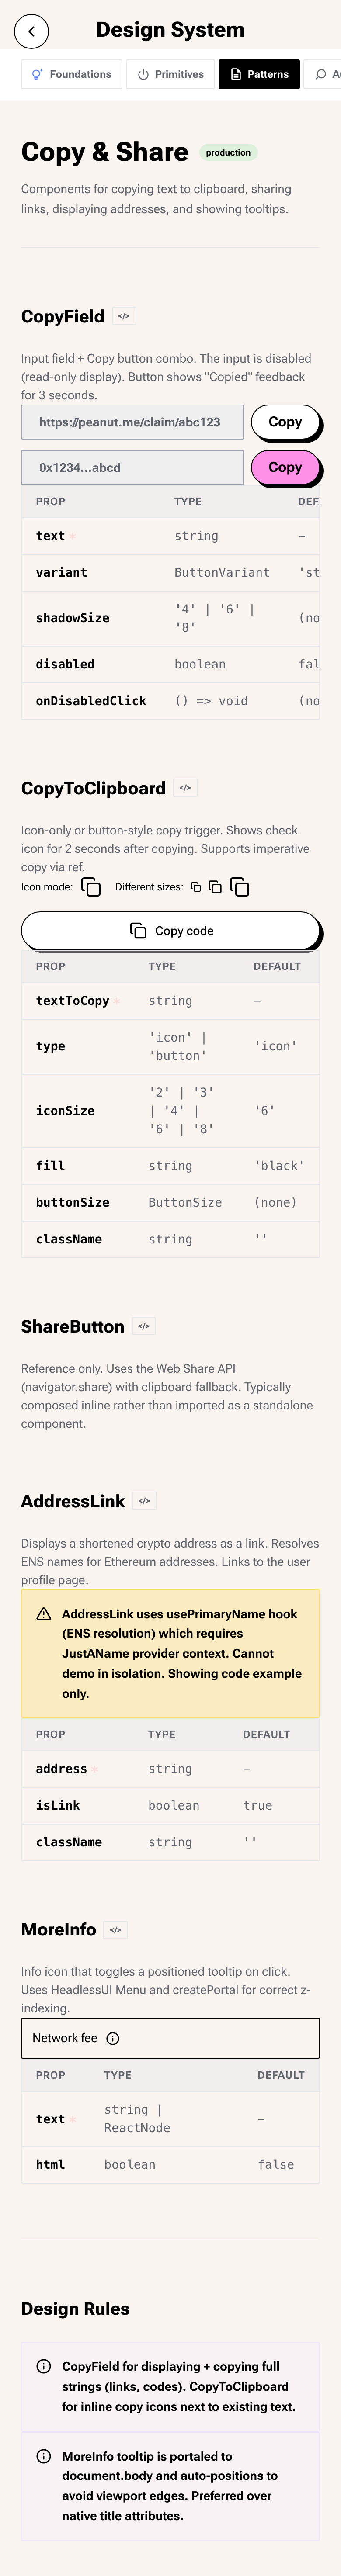Click the peanut.me claim link field
Viewport: 341px width, 2576px height.
coord(132,422)
